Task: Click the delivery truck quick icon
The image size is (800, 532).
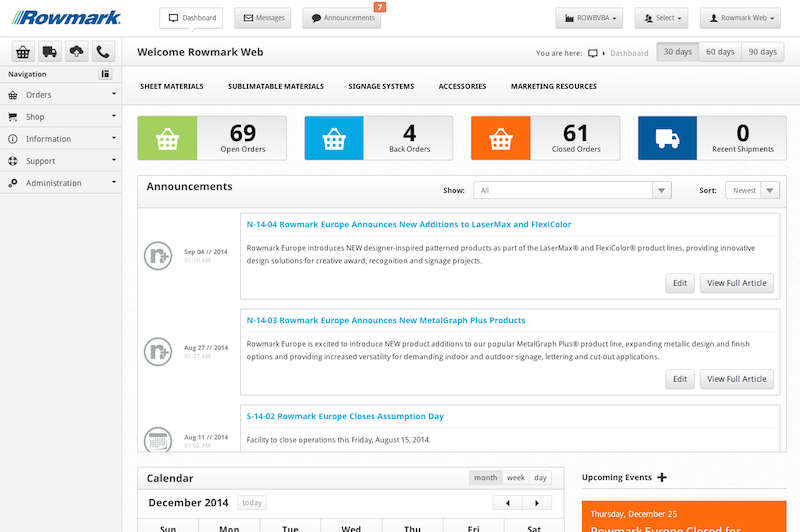Action: (49, 52)
